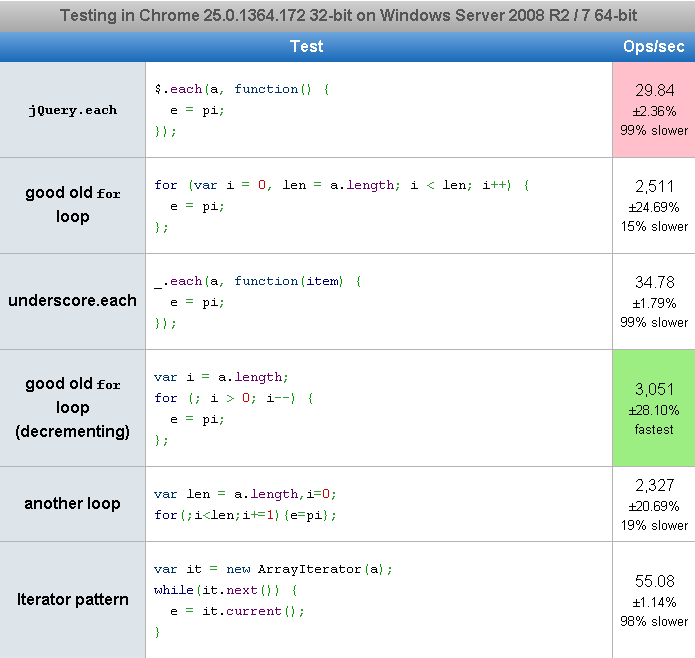Click the pink 29.84 ops/sec result cell
Image resolution: width=695 pixels, height=658 pixels.
point(654,109)
